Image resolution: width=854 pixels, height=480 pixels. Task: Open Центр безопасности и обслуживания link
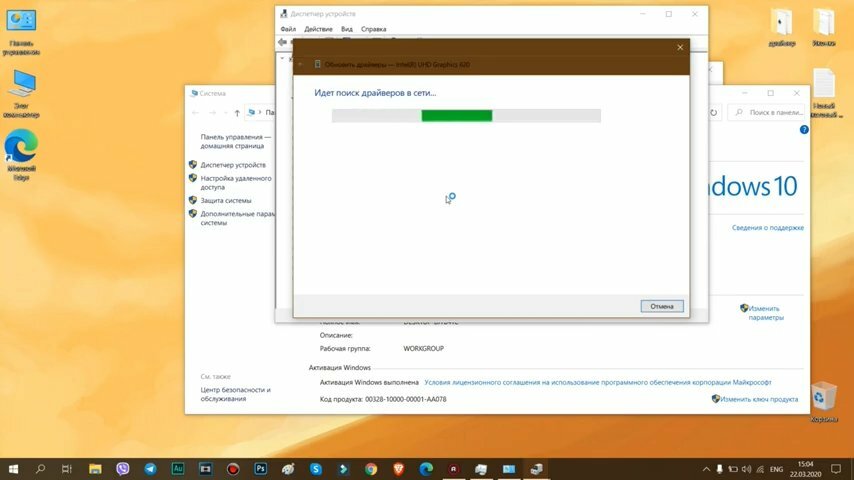(x=235, y=394)
